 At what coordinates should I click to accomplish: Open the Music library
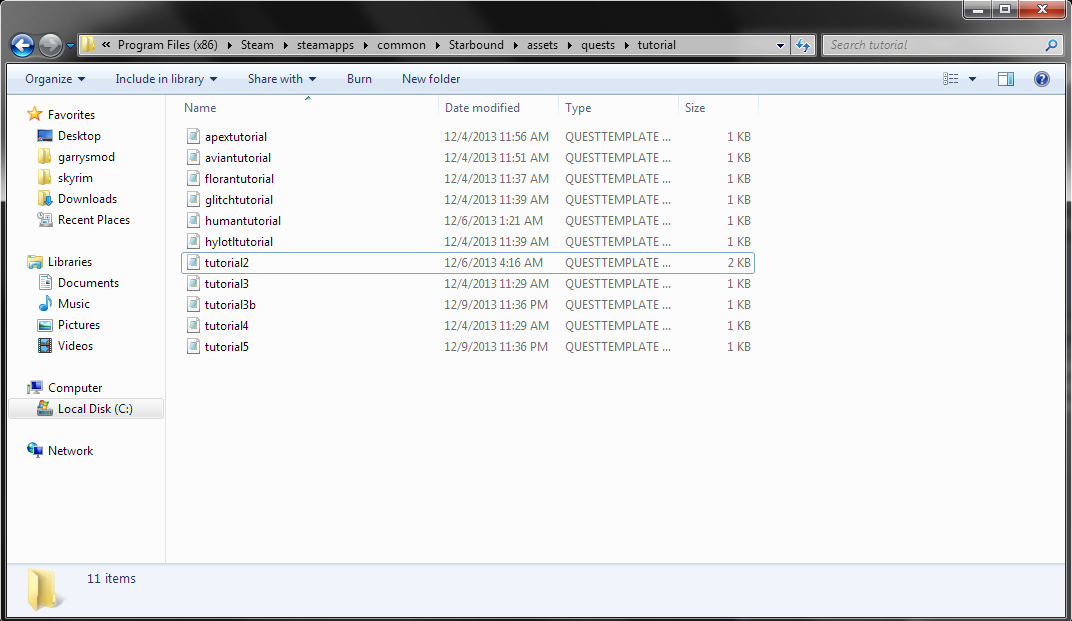pos(74,304)
